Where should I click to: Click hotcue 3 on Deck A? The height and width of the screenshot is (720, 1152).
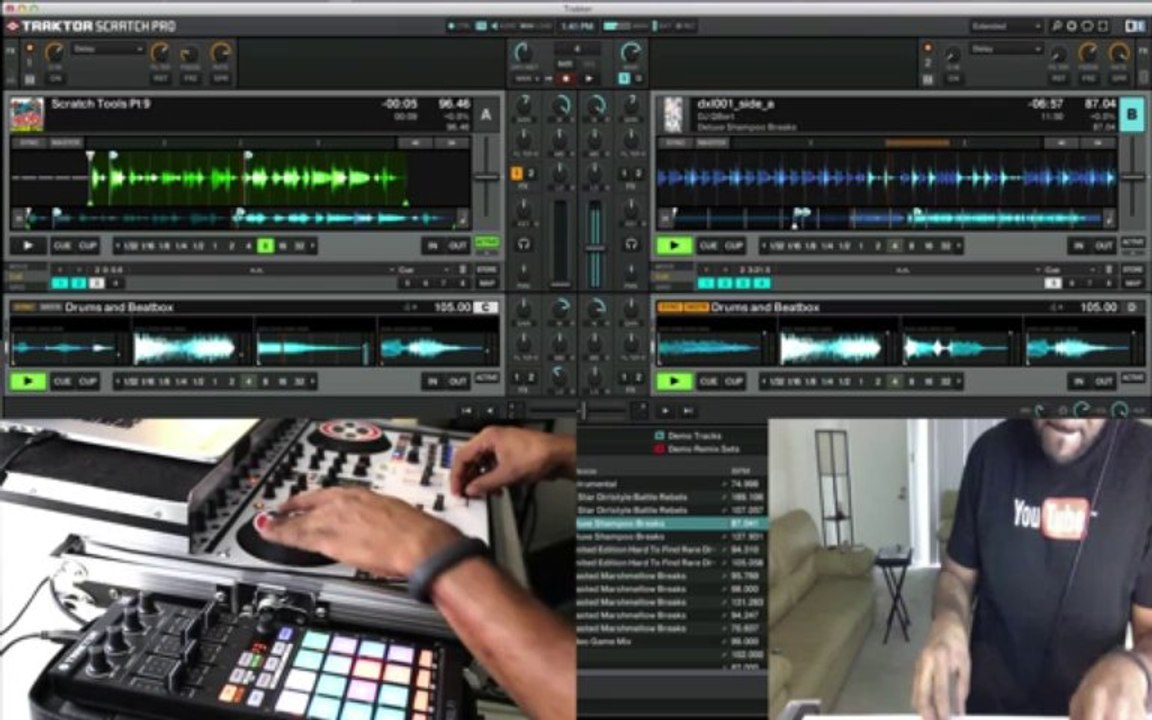tap(96, 283)
